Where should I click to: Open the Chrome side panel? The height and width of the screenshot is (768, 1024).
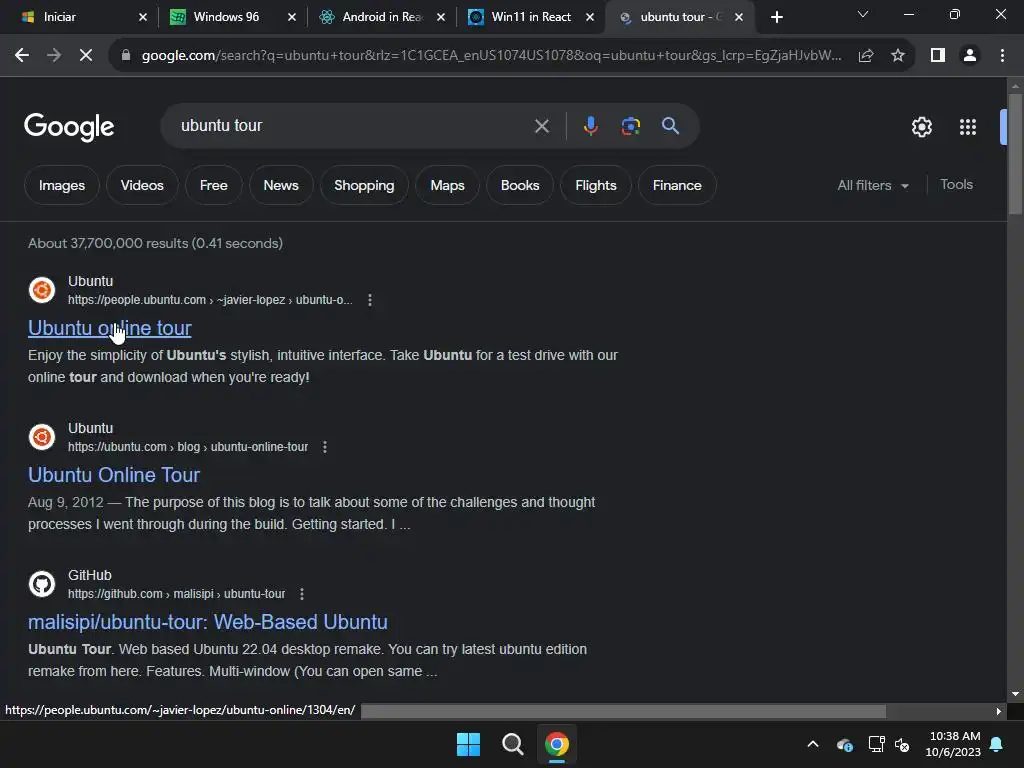click(x=938, y=56)
